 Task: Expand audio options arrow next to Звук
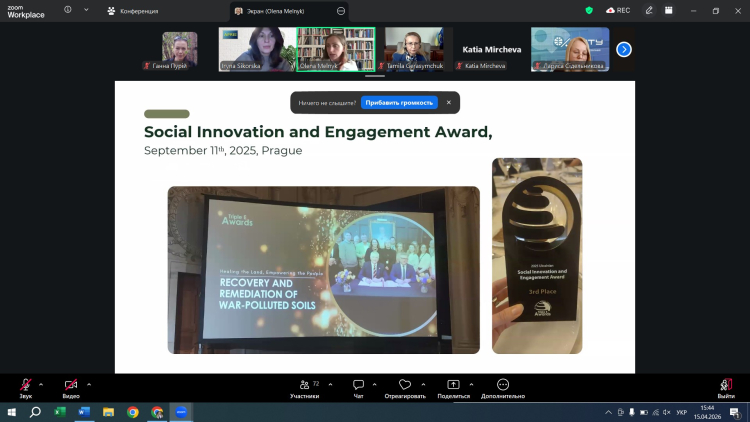coord(41,384)
